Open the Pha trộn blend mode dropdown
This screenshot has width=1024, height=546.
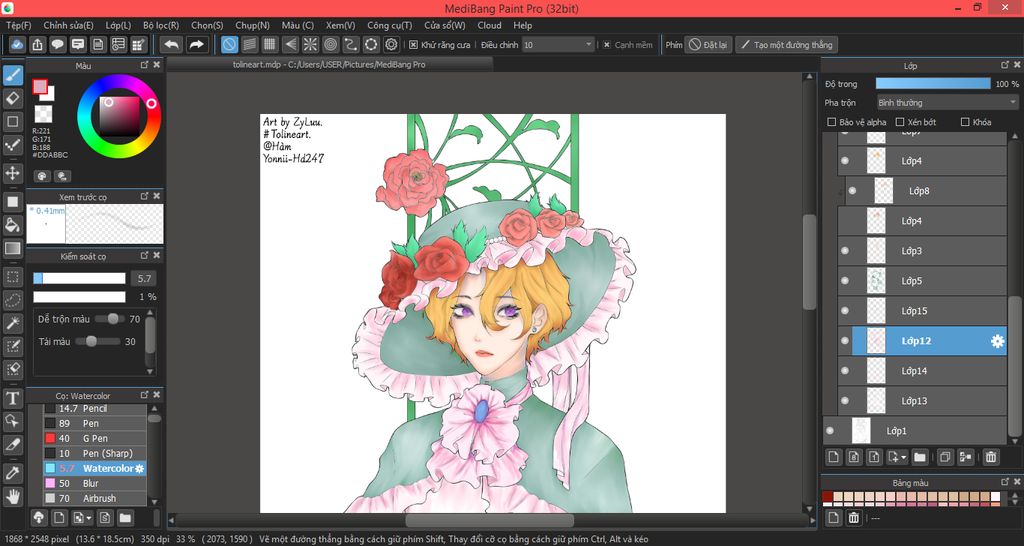pos(947,103)
